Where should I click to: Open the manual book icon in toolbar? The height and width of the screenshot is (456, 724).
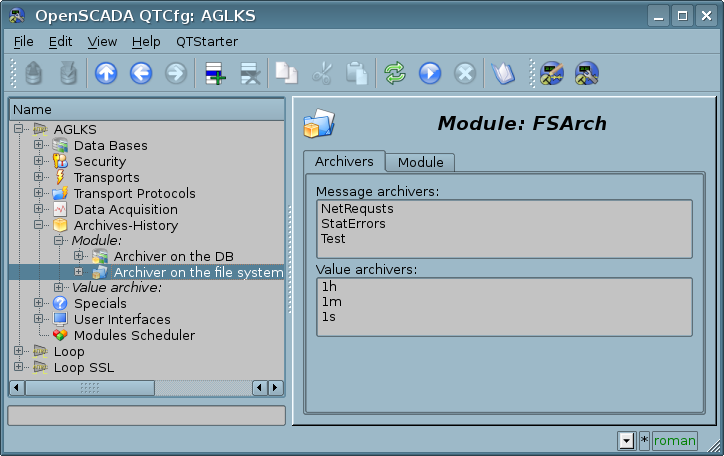[x=502, y=73]
